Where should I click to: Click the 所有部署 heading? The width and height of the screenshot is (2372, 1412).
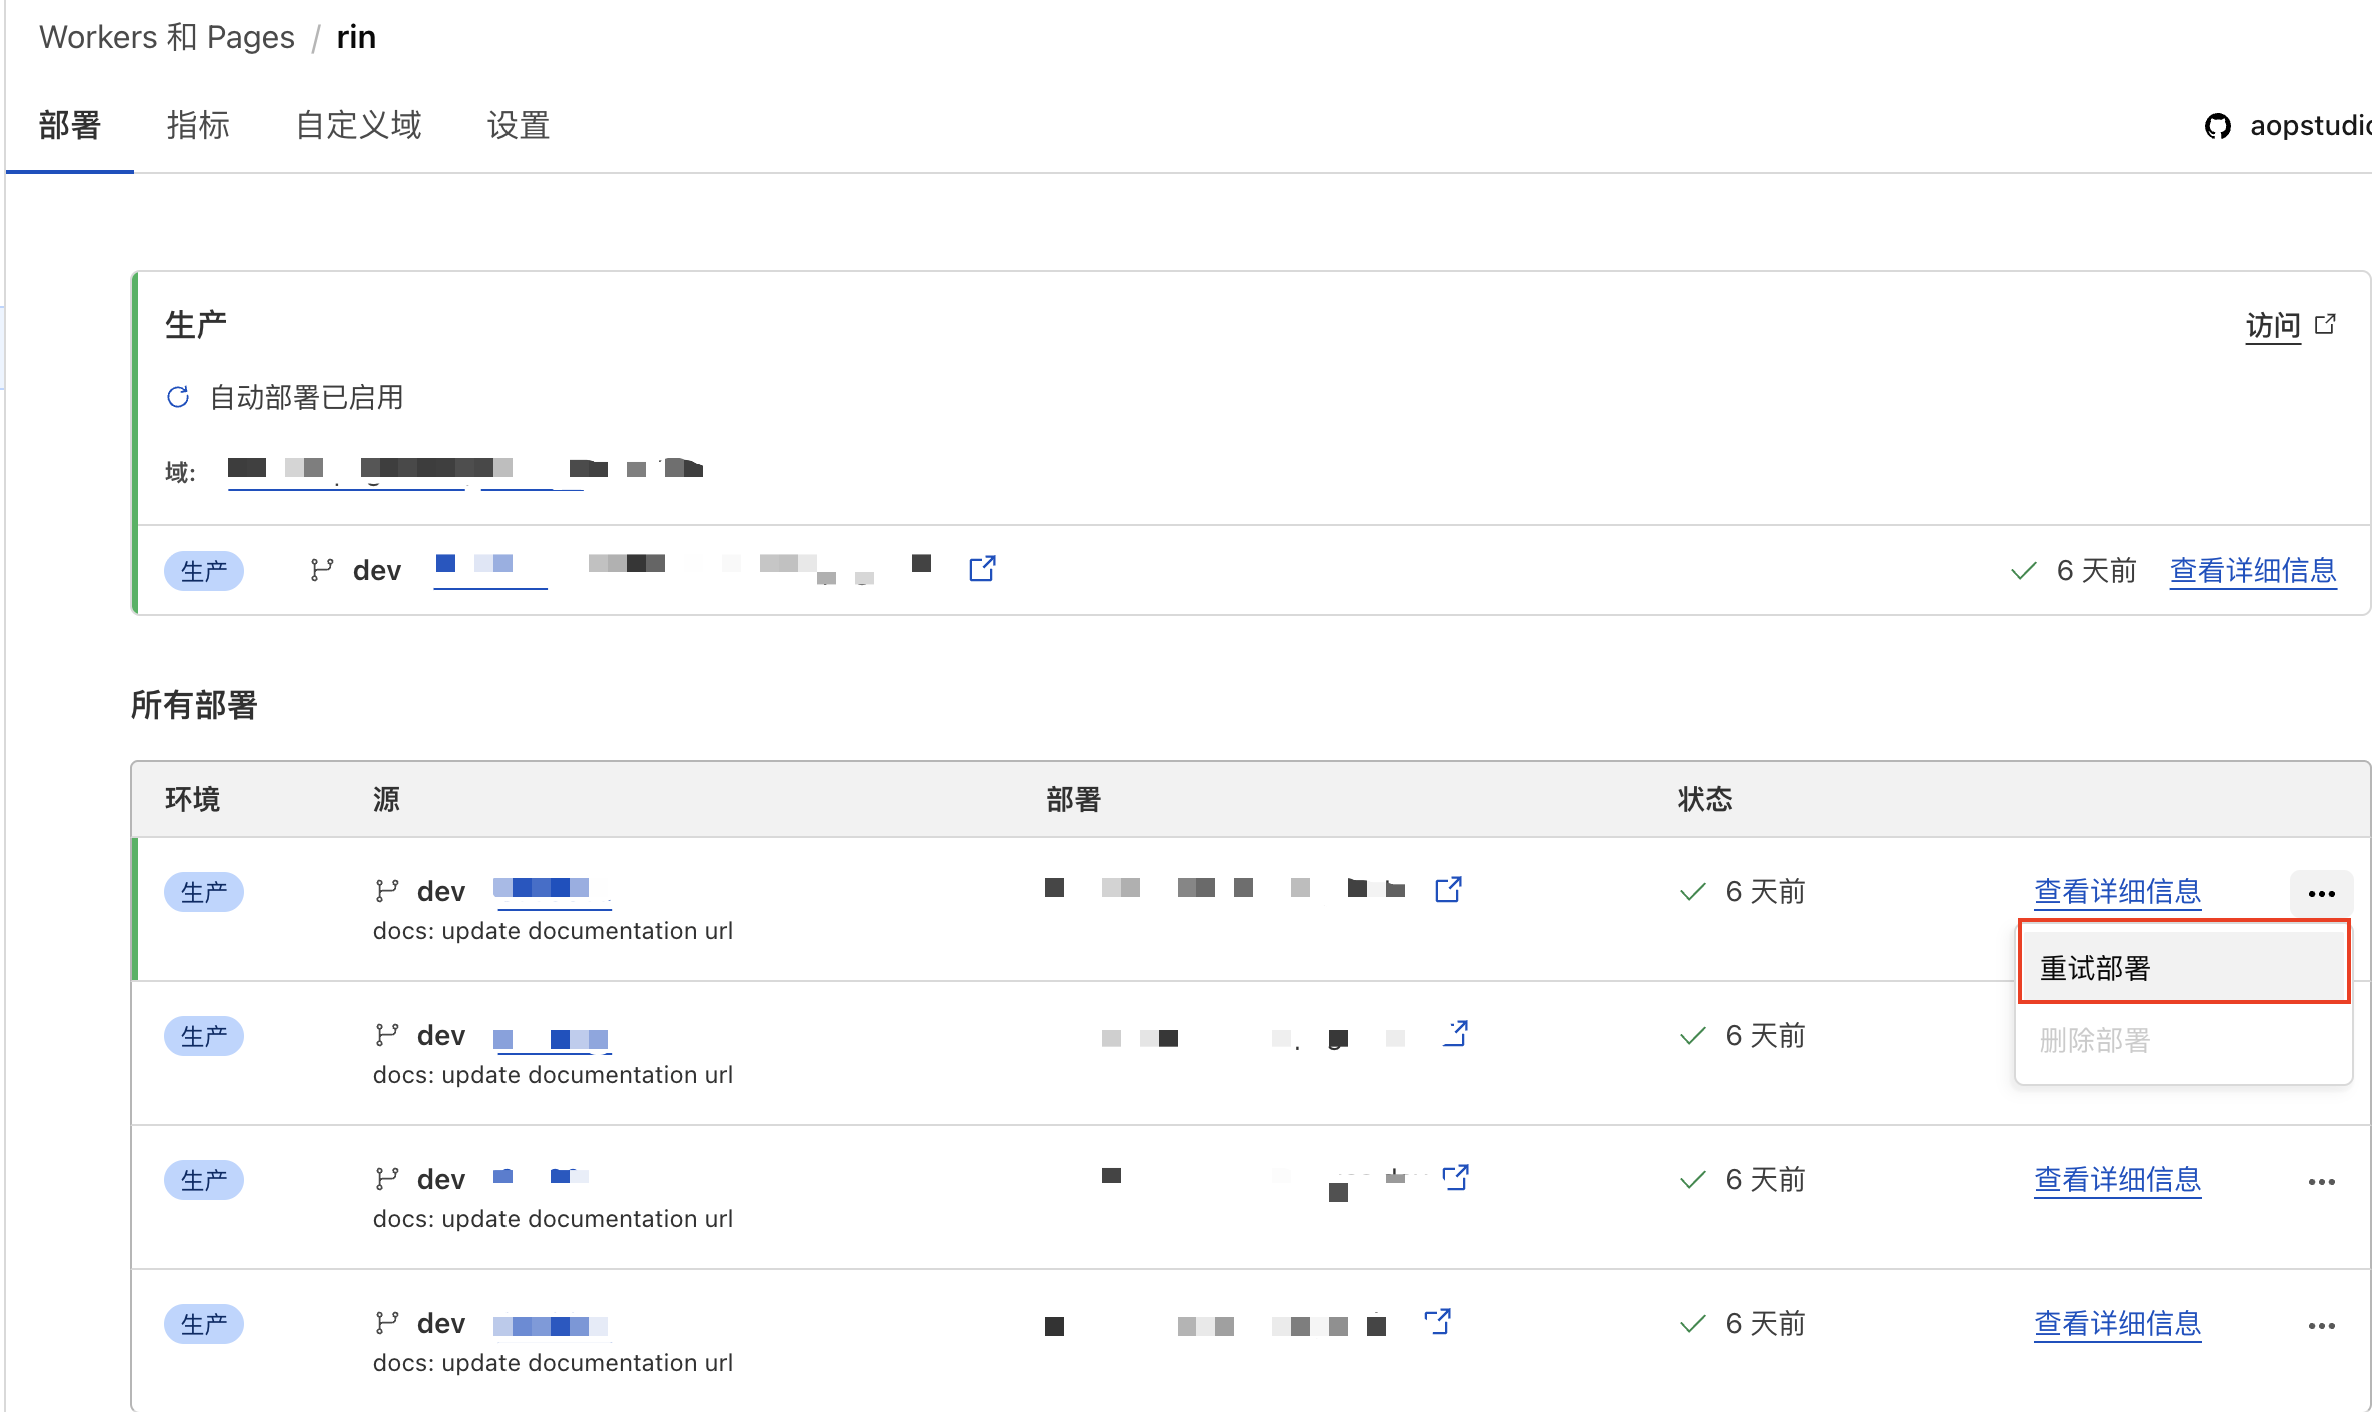click(194, 705)
